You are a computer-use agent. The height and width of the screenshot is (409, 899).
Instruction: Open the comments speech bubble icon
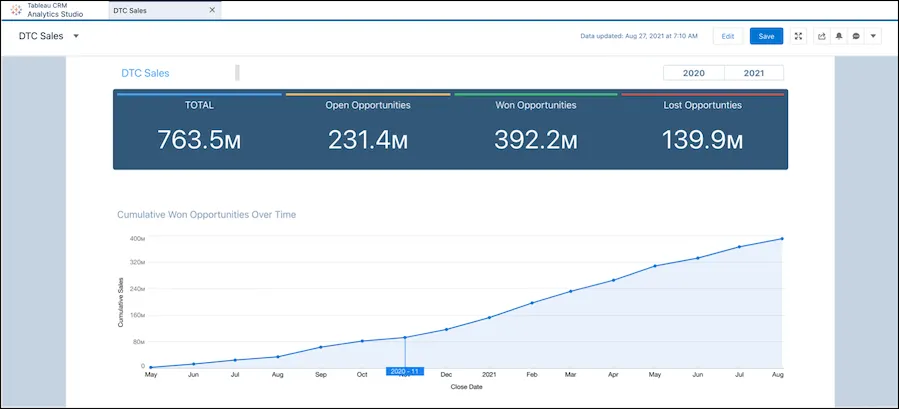pos(857,36)
